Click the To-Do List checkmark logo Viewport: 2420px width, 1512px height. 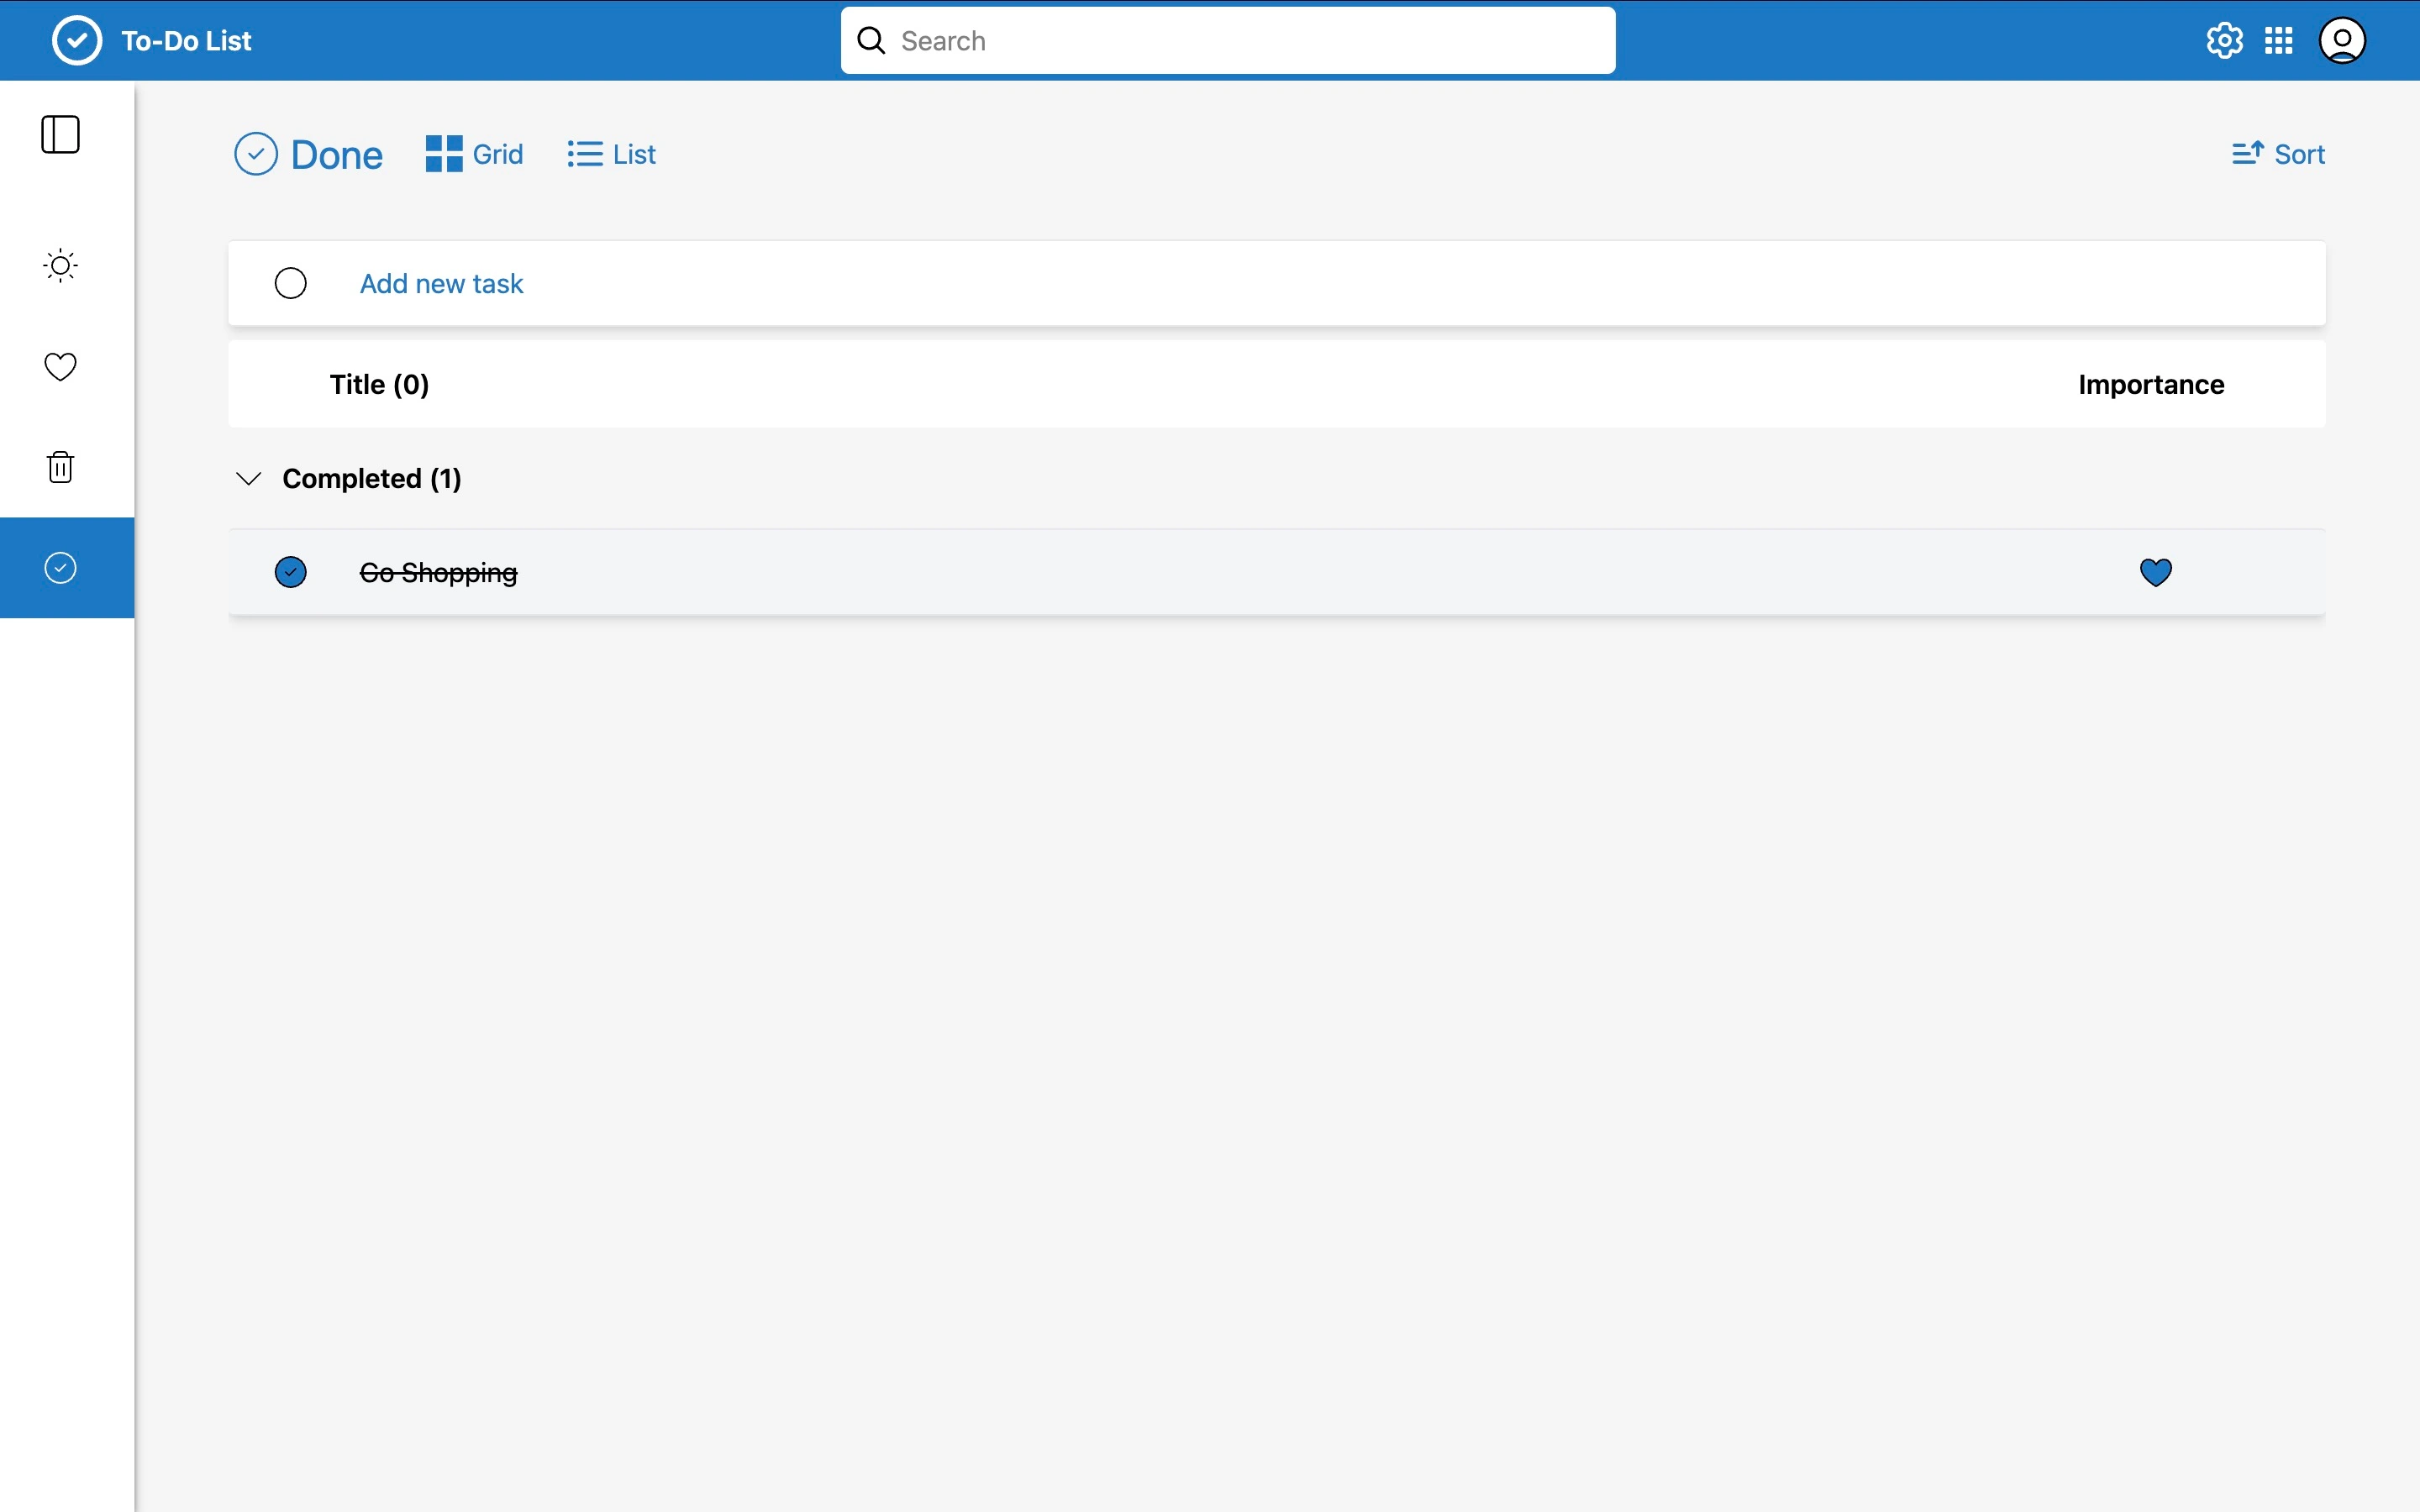pyautogui.click(x=77, y=41)
